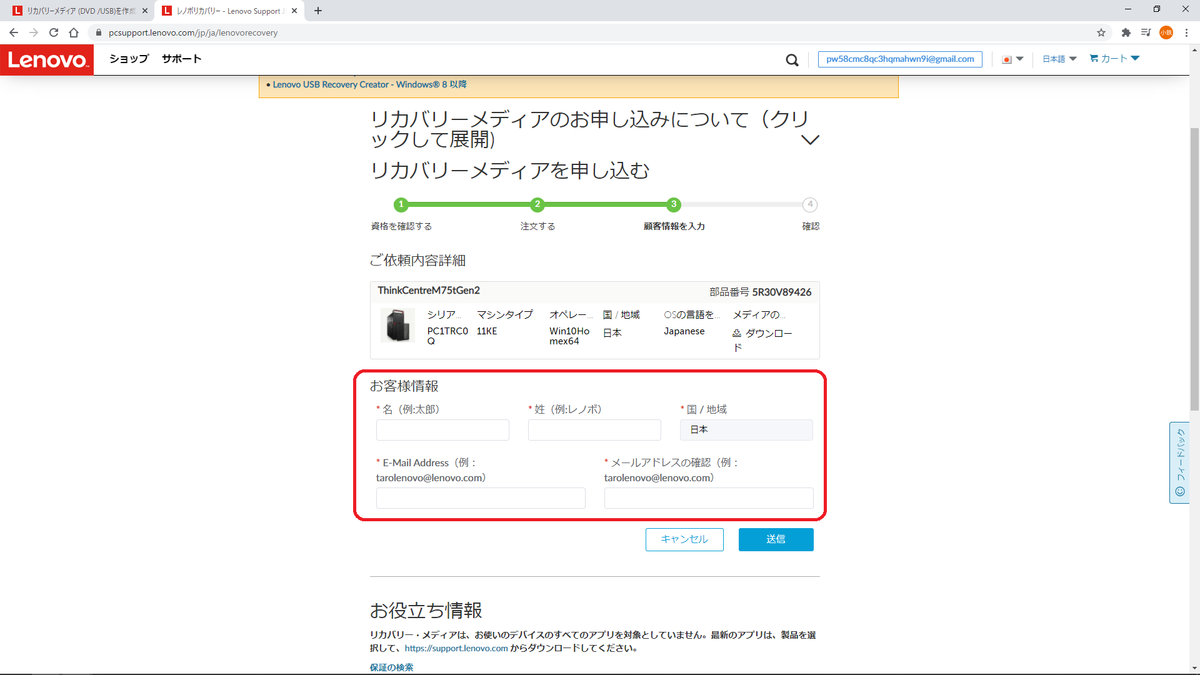The image size is (1200, 675).
Task: Click the 11KE machine type value
Action: coord(487,331)
